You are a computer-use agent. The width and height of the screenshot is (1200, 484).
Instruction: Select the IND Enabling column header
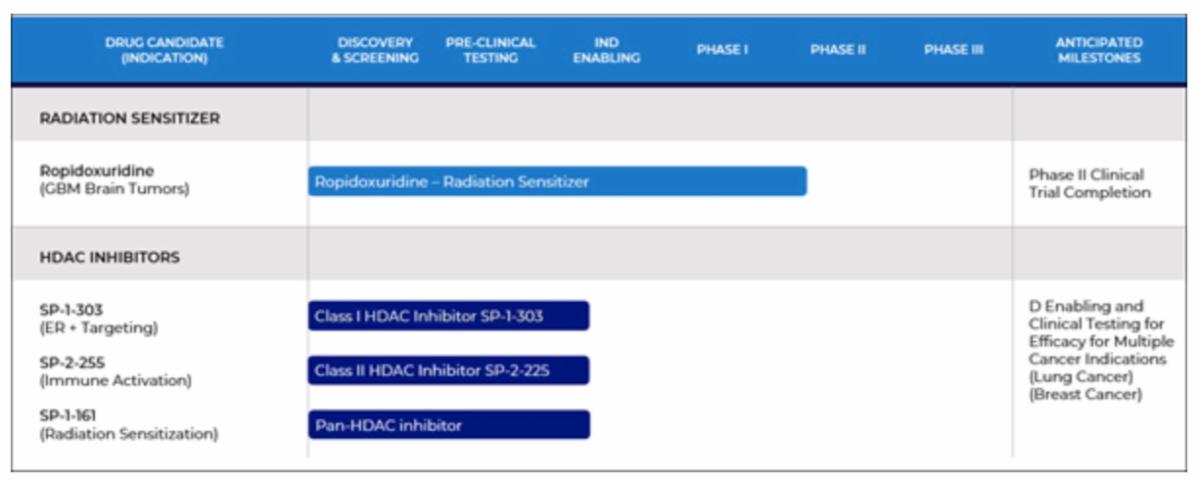[606, 50]
